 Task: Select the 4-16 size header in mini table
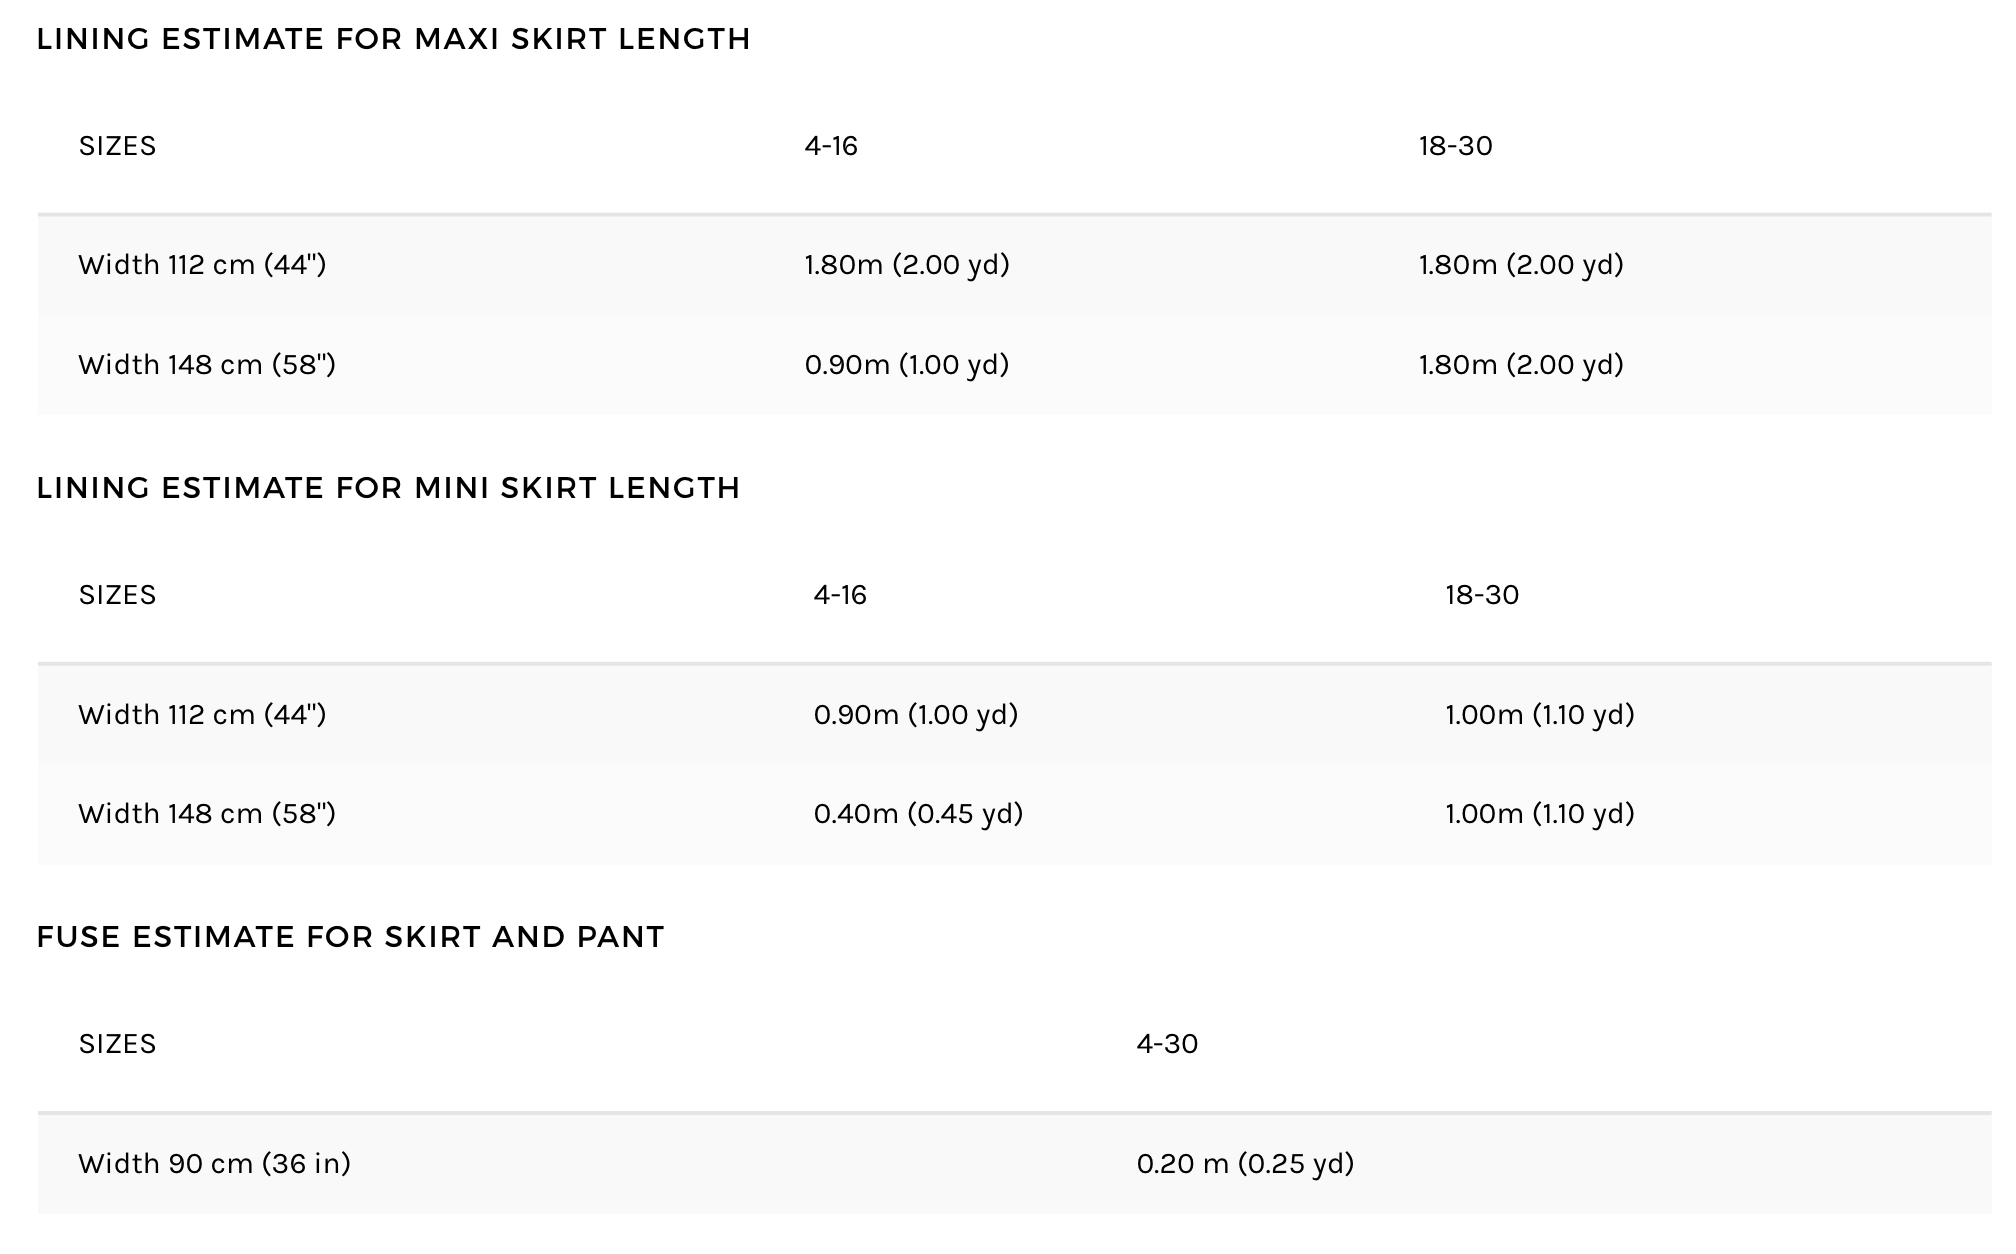[840, 595]
